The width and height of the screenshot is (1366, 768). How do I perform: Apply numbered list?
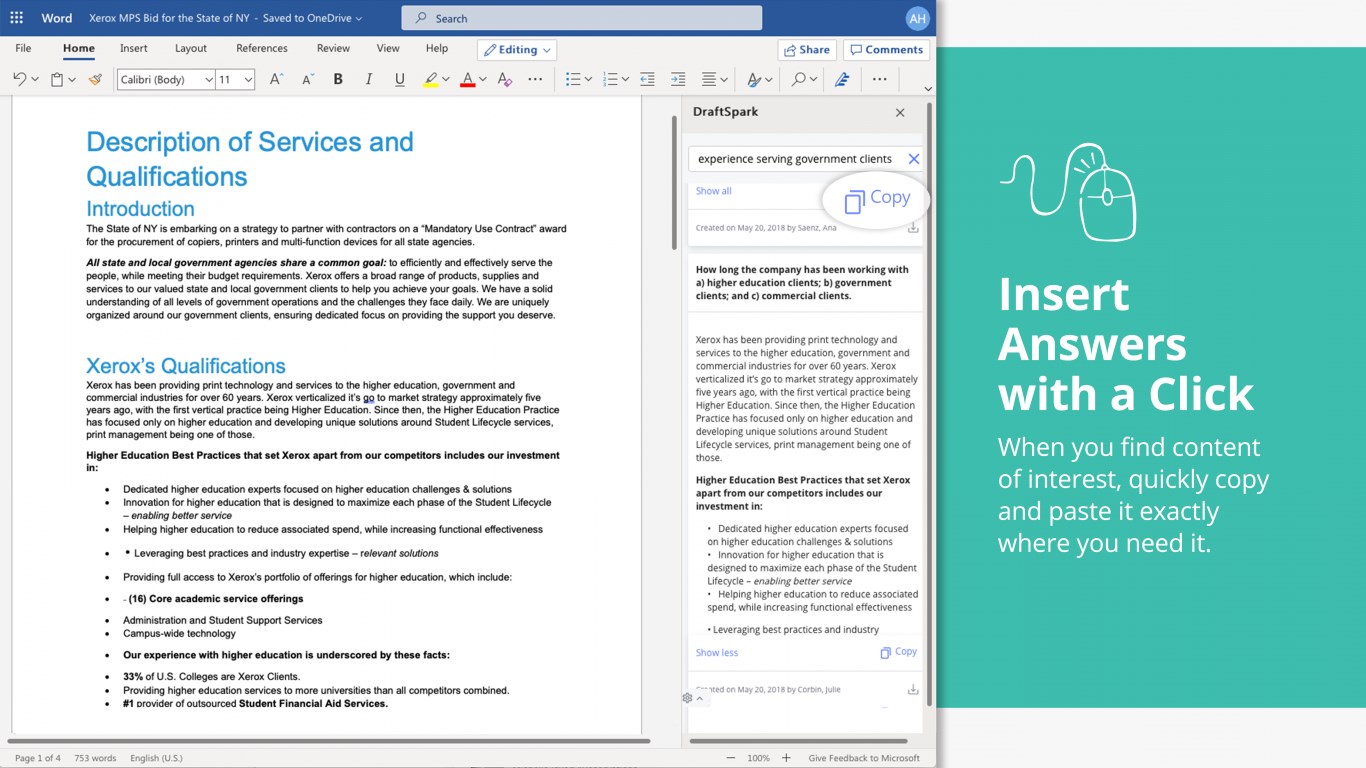tap(610, 79)
